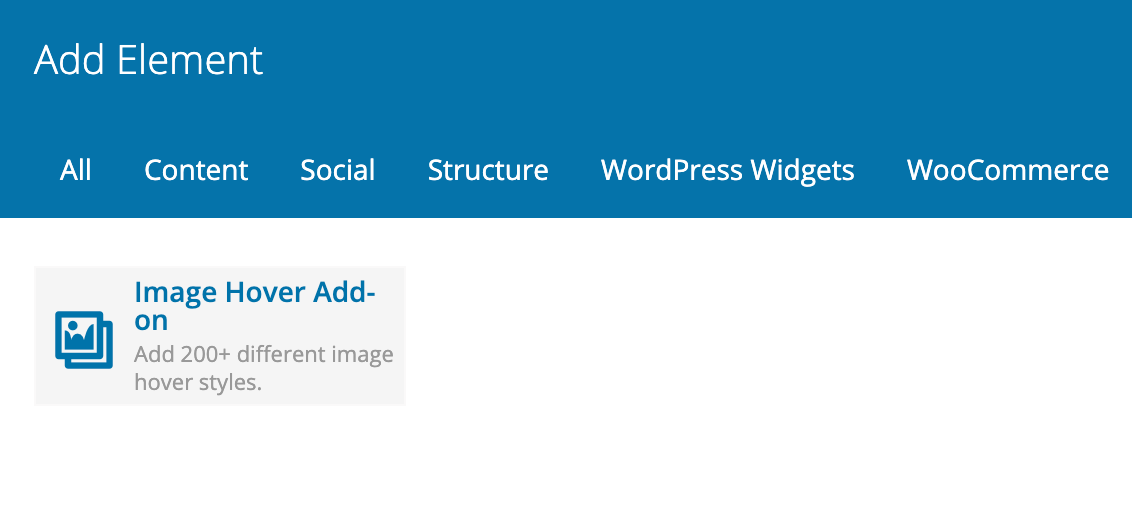This screenshot has height=516, width=1132.
Task: Click the Image Hover Add-on icon
Action: (84, 339)
